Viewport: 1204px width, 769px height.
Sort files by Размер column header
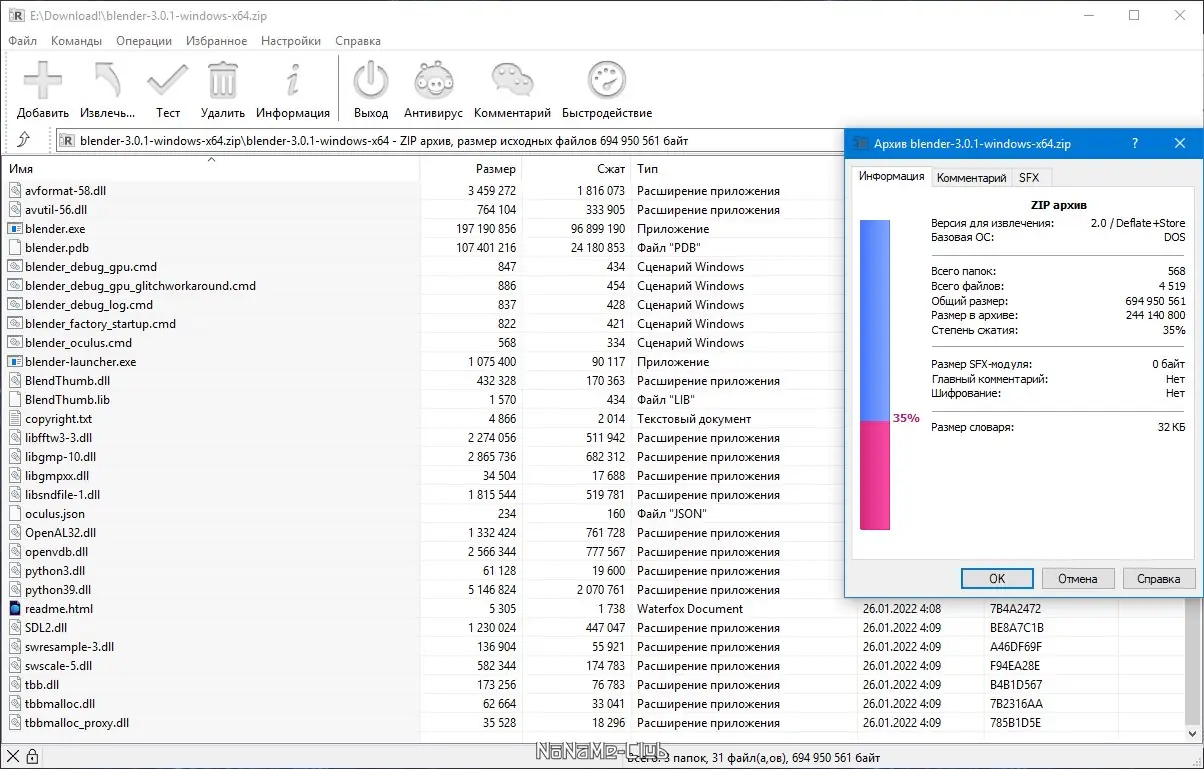pyautogui.click(x=496, y=169)
